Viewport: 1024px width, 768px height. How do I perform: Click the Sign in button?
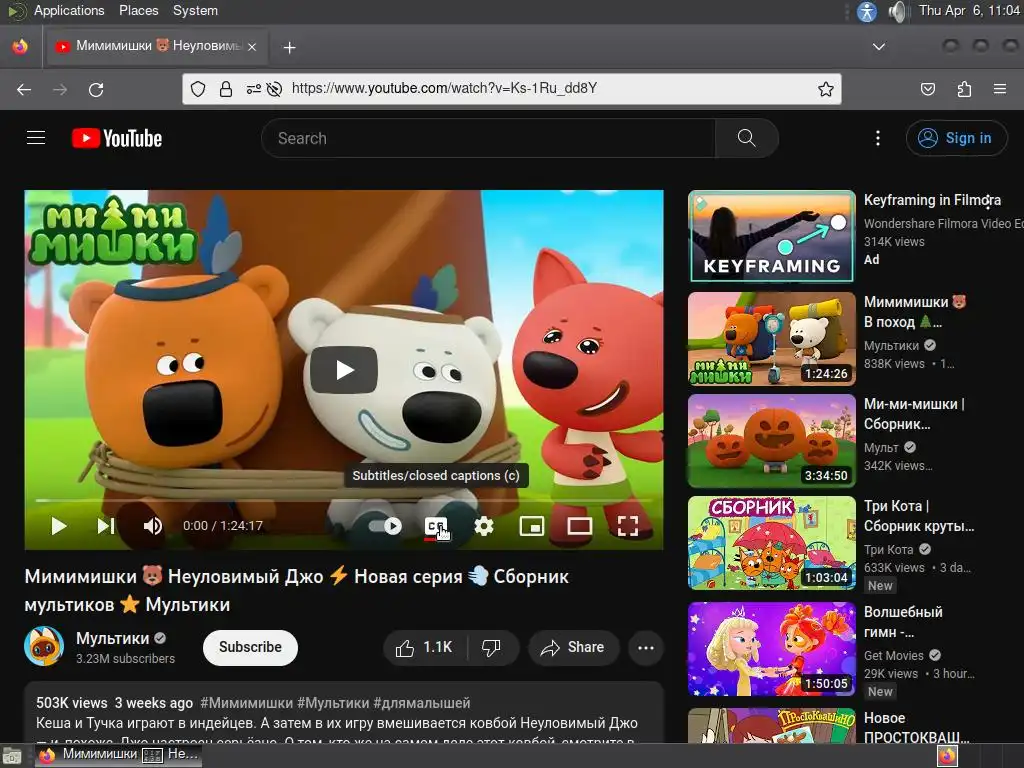[956, 138]
